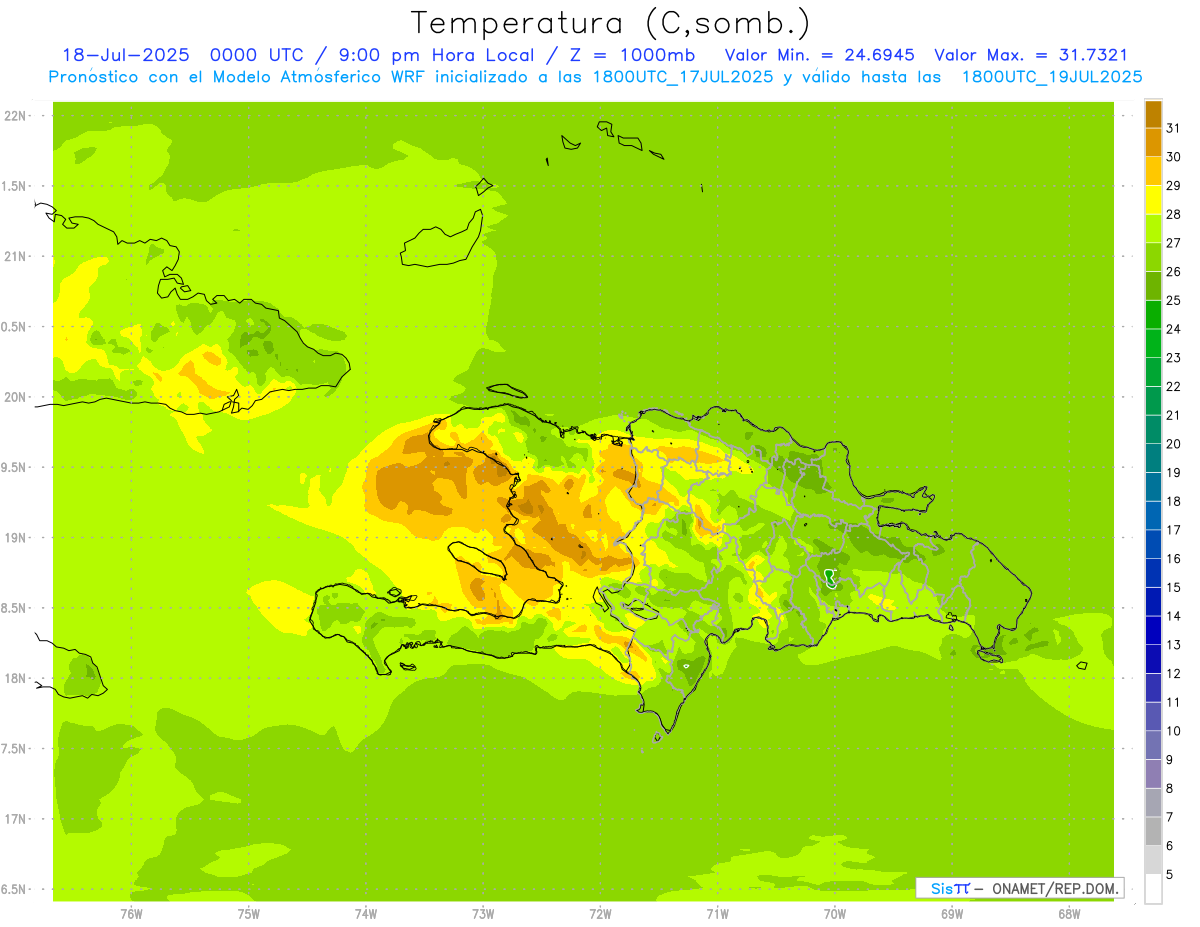Screen dimensions: 1200x927
Task: Click the "21N" latitude axis label
Action: tap(16, 256)
